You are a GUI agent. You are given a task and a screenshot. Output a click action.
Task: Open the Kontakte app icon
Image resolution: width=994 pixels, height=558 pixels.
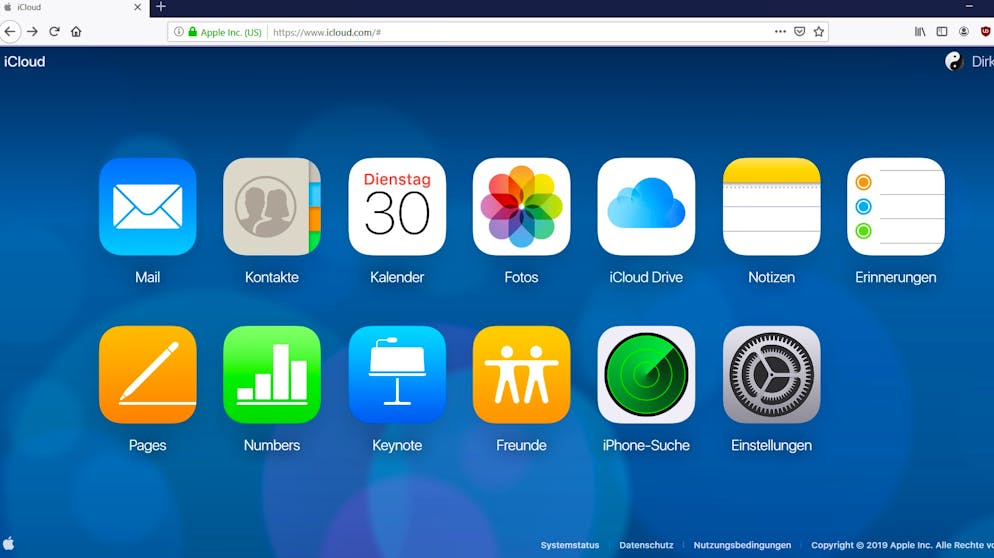click(x=272, y=207)
